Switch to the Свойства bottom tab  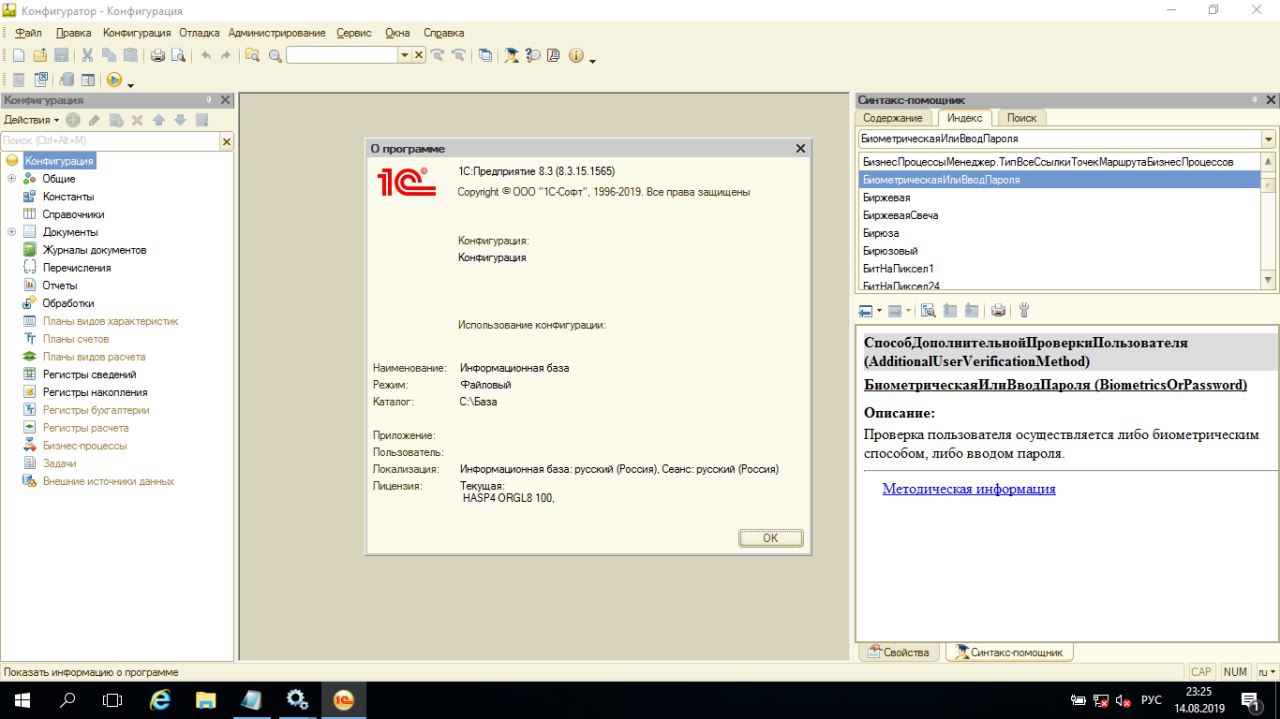tap(898, 652)
